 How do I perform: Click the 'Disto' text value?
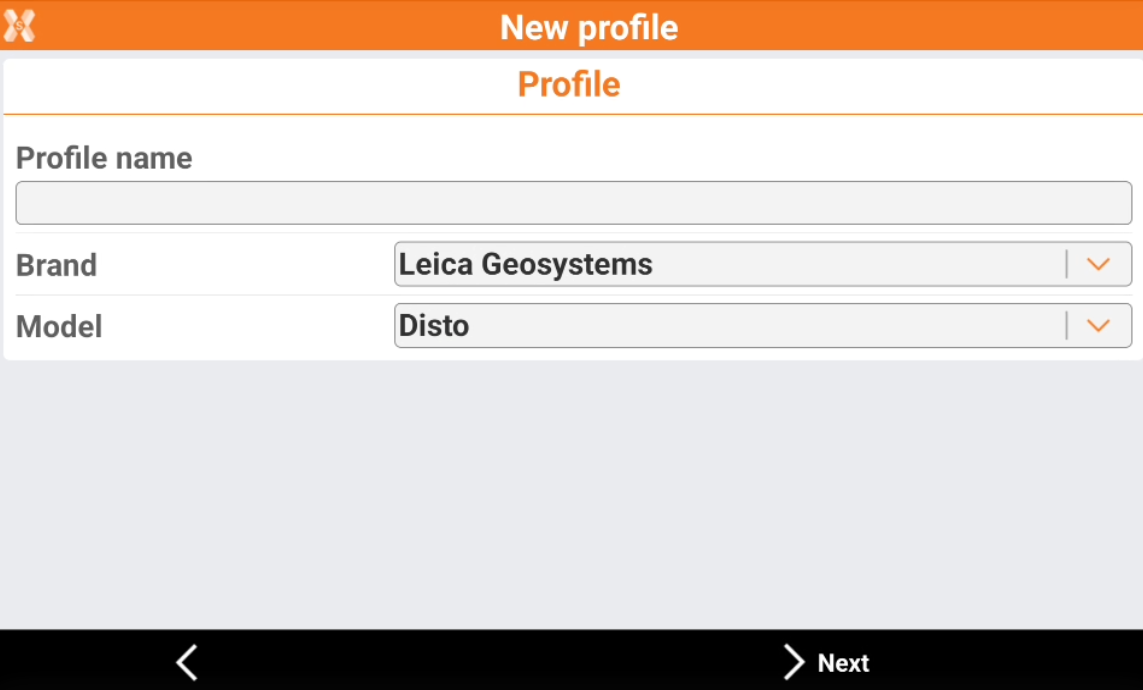(434, 326)
